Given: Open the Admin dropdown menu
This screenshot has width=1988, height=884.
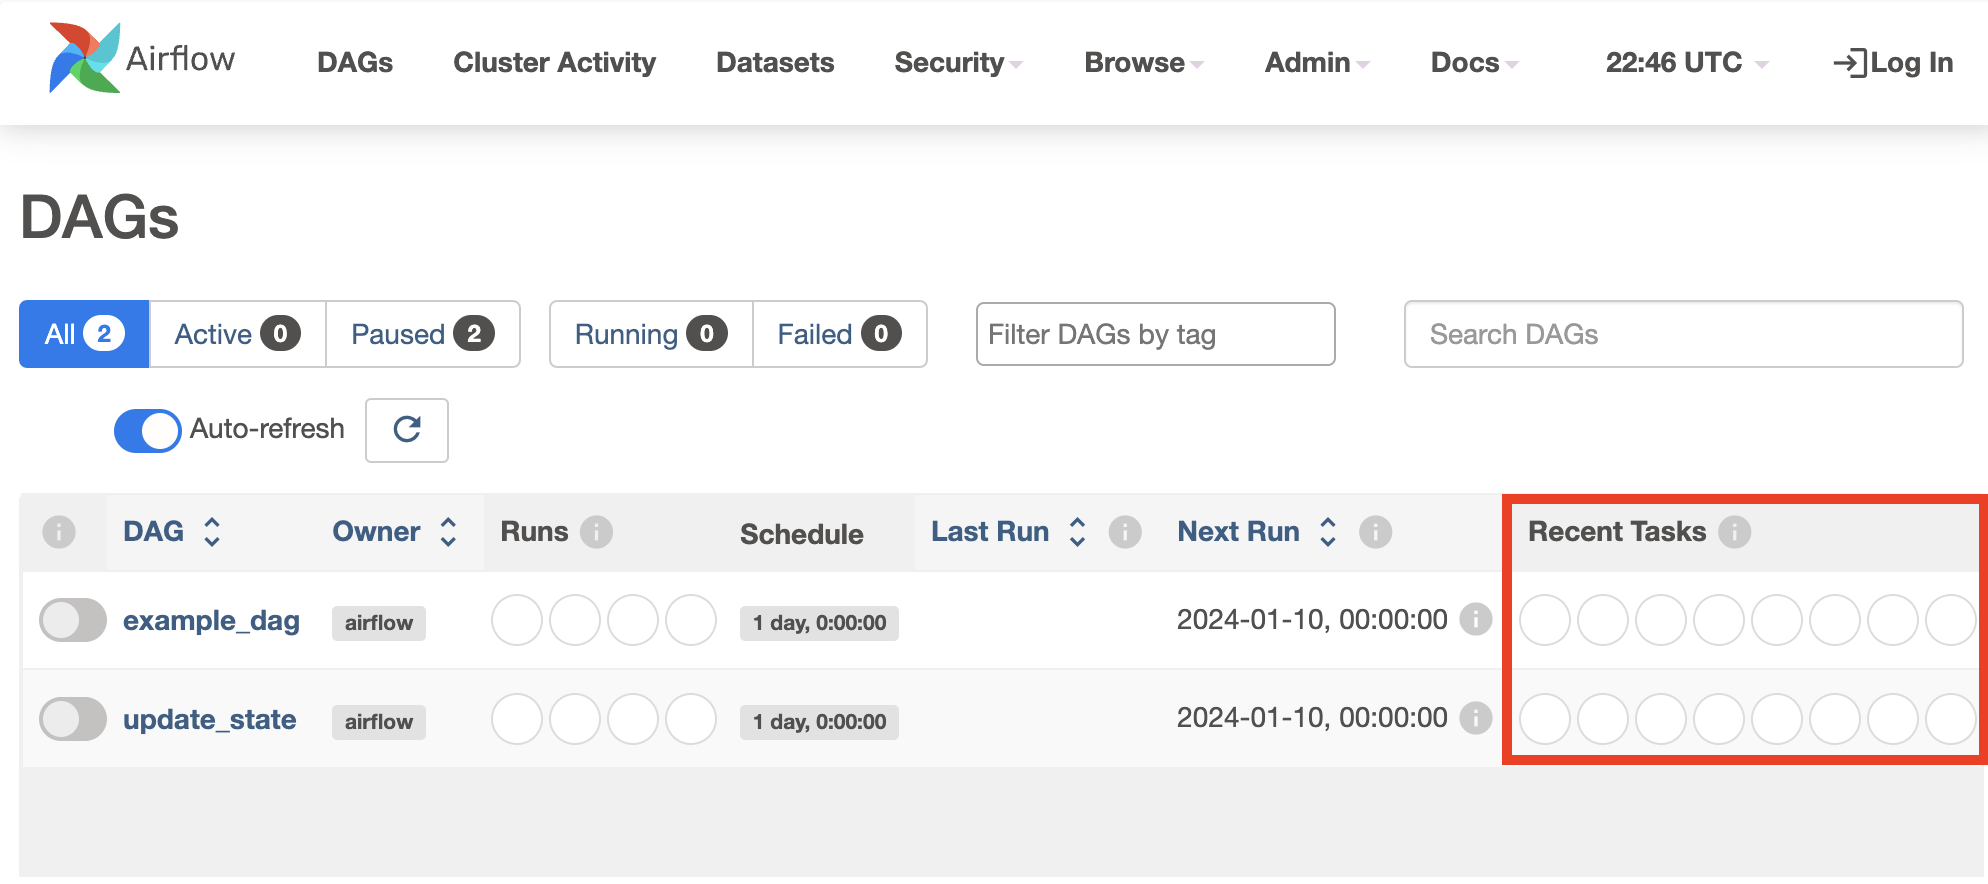Looking at the screenshot, I should click(x=1317, y=63).
